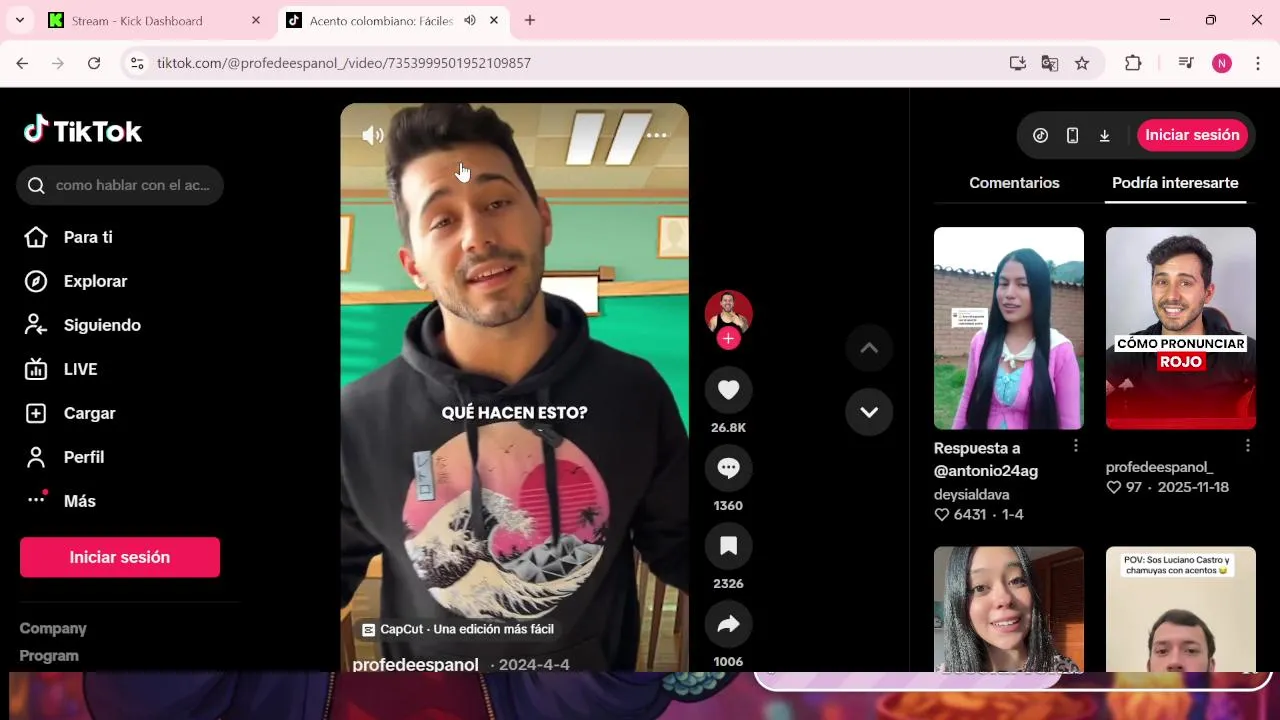Viewport: 1280px width, 720px height.
Task: Like the video with the heart icon
Action: click(x=728, y=390)
